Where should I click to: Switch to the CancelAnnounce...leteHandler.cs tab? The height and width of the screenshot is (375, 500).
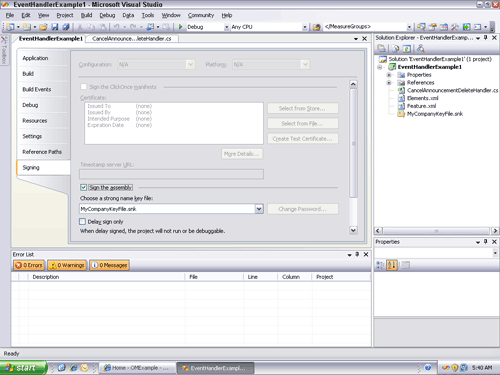click(132, 39)
